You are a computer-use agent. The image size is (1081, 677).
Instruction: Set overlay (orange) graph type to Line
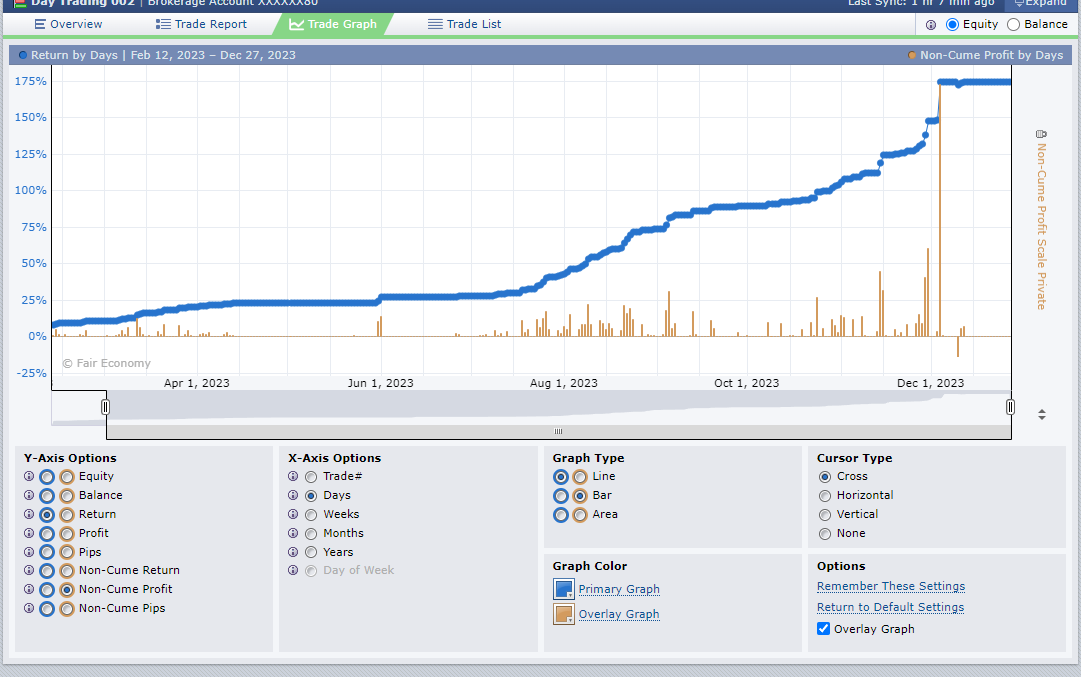[x=580, y=476]
